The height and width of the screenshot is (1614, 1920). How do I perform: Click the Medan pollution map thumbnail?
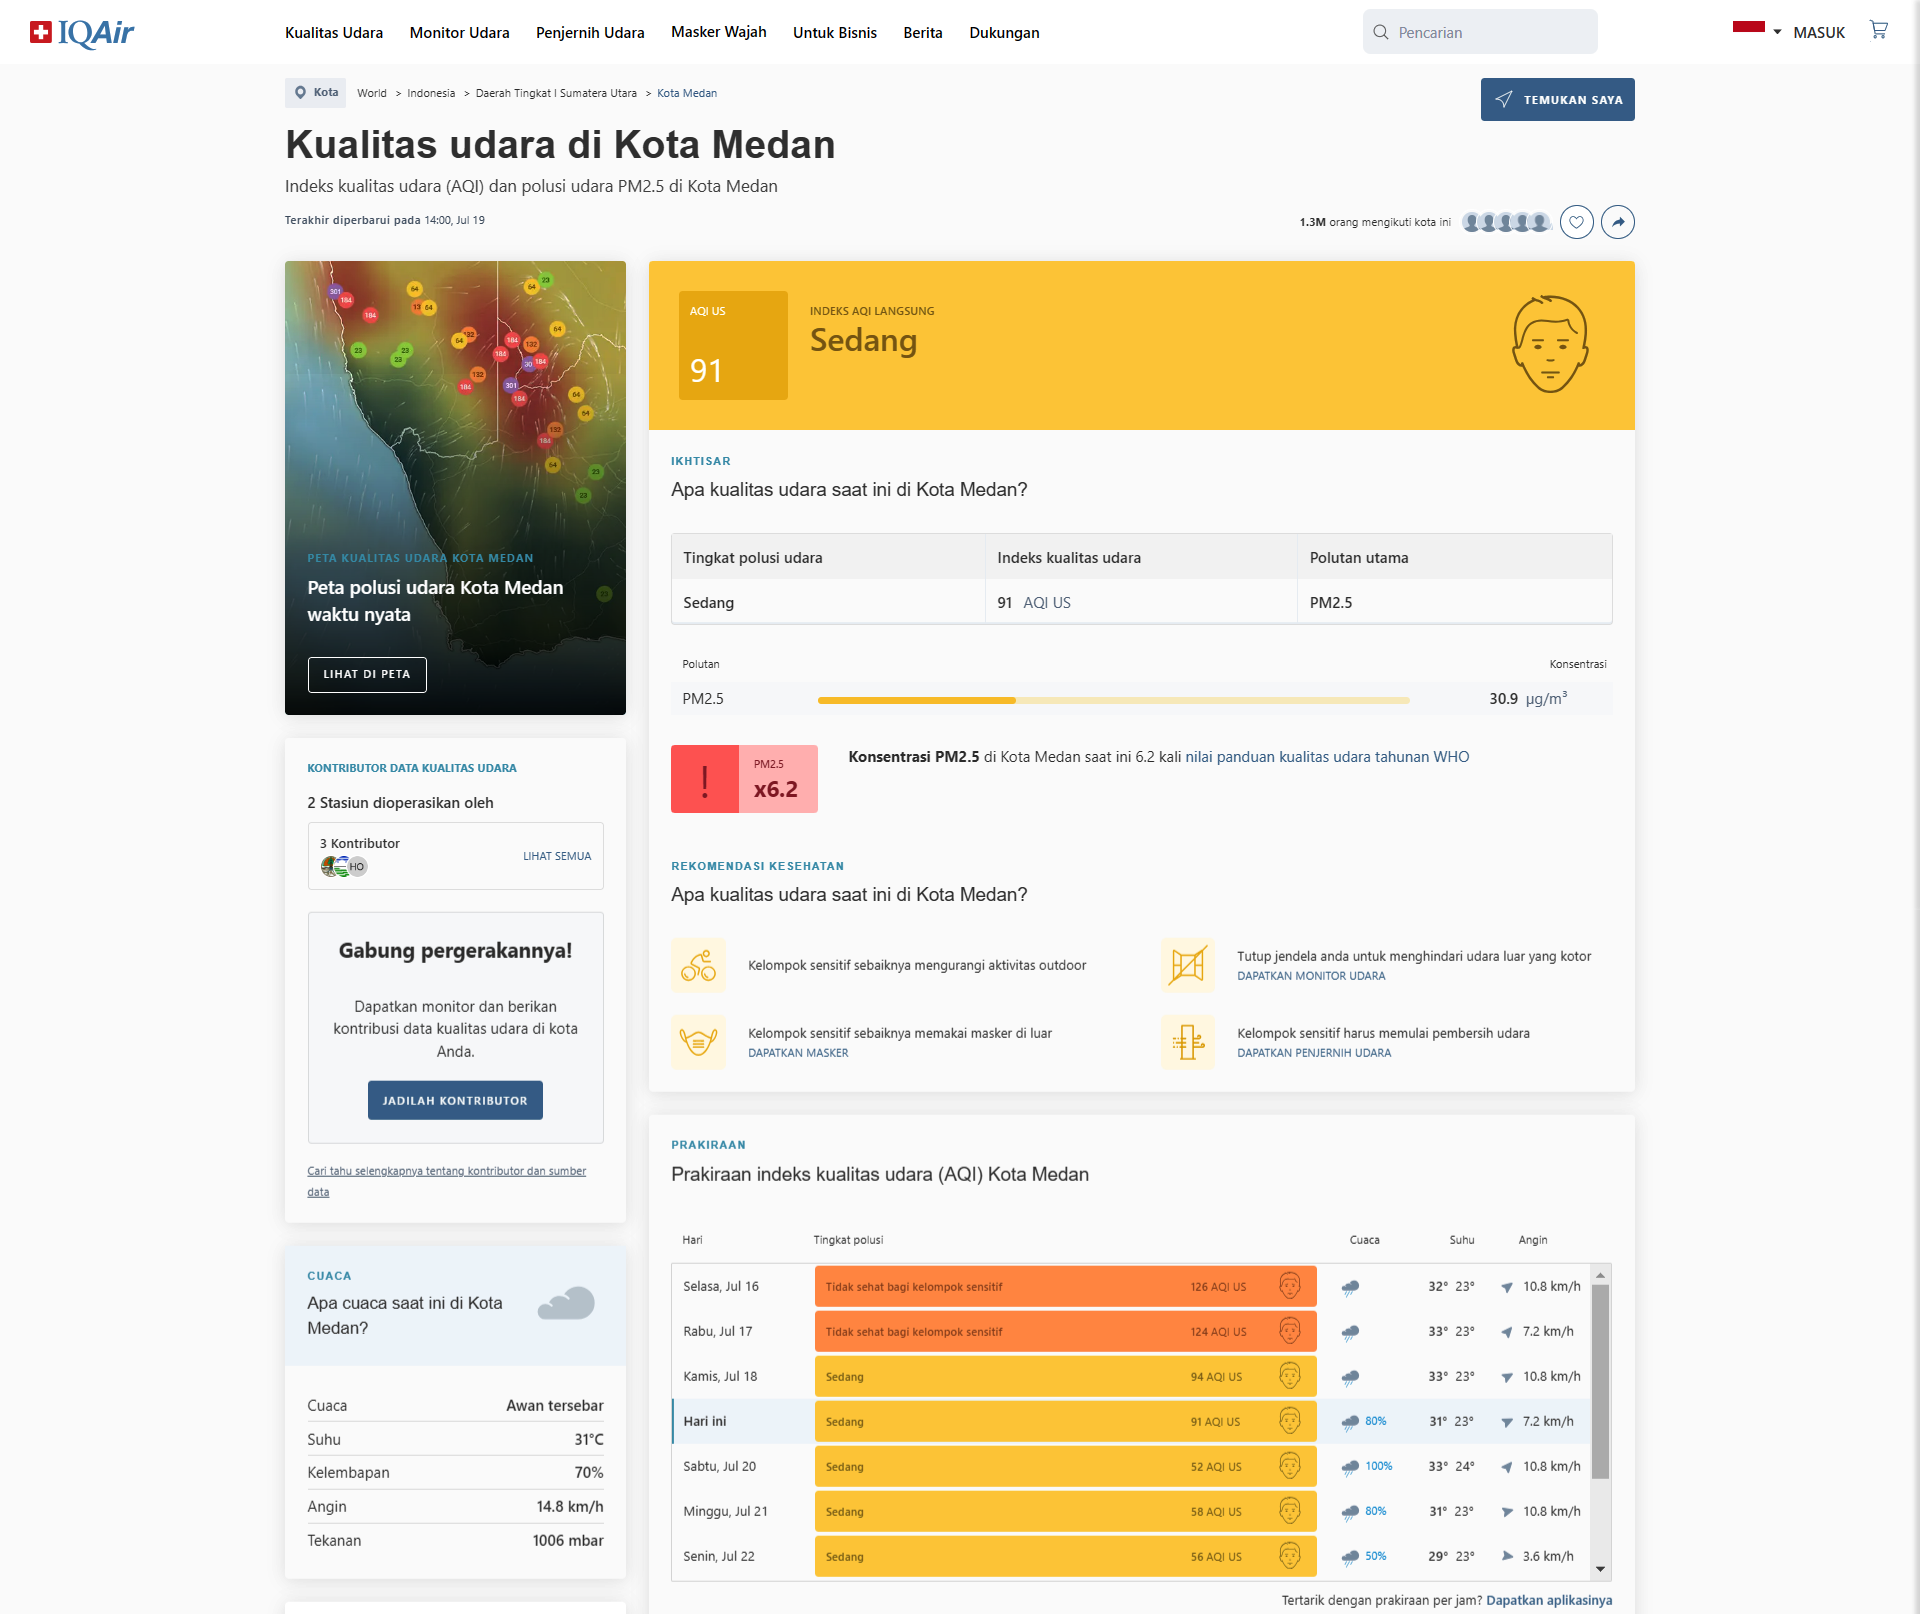point(455,488)
